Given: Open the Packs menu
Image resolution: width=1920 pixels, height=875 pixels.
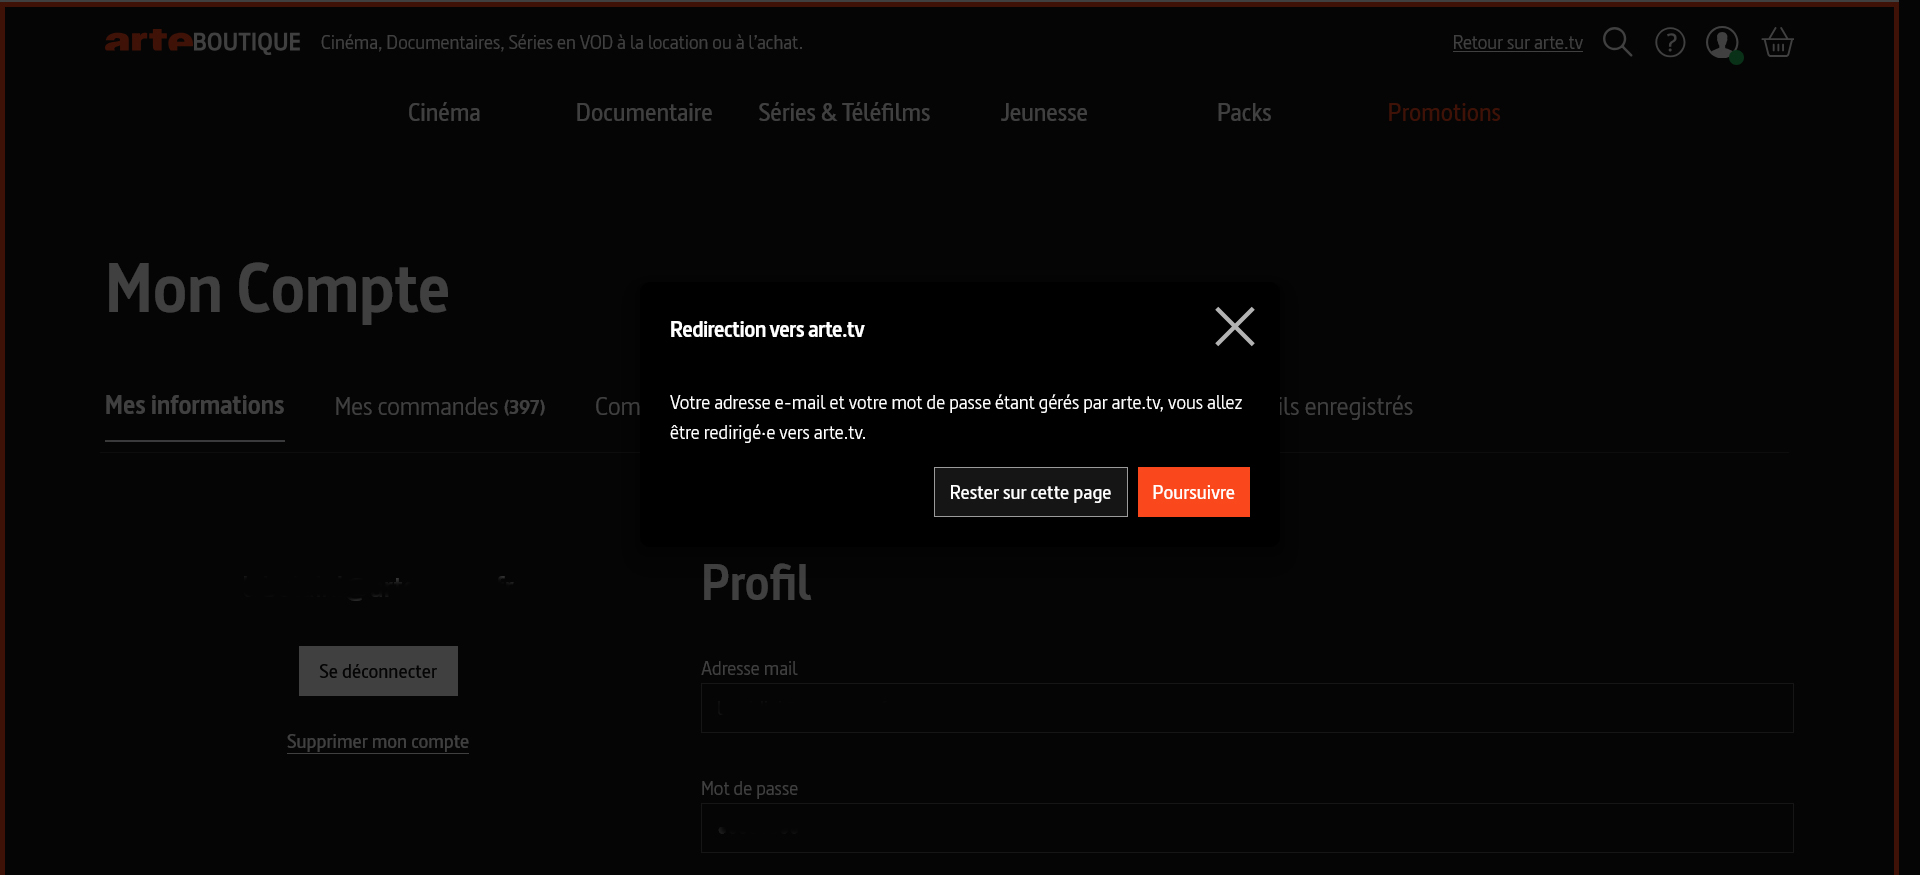Looking at the screenshot, I should point(1244,113).
